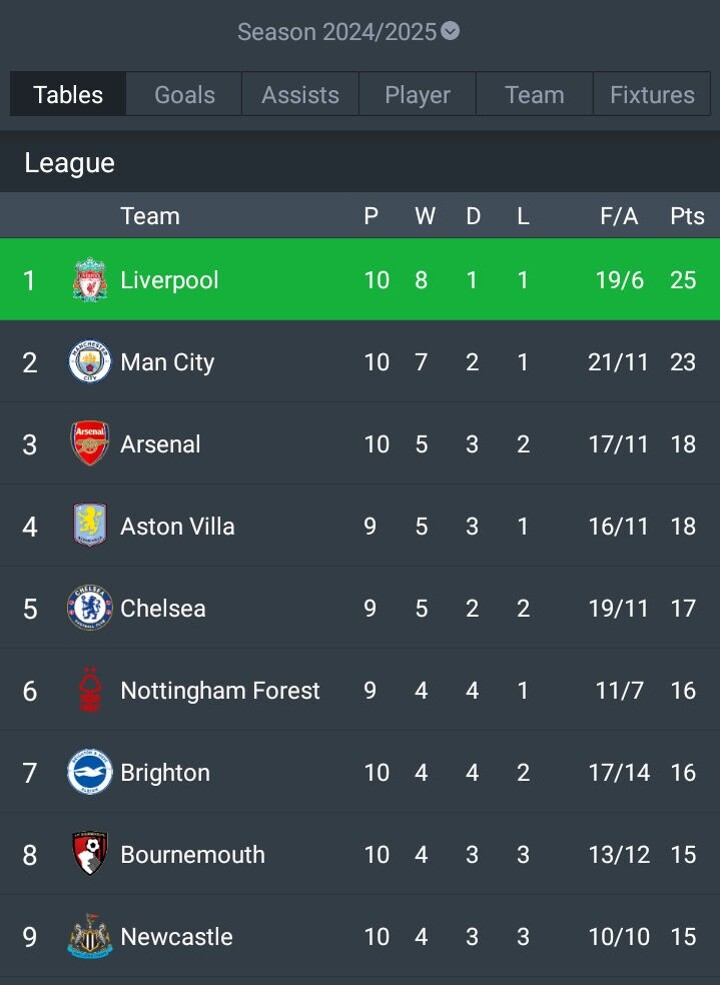Open Nottingham Forest team name link
The height and width of the screenshot is (985, 720).
point(220,690)
